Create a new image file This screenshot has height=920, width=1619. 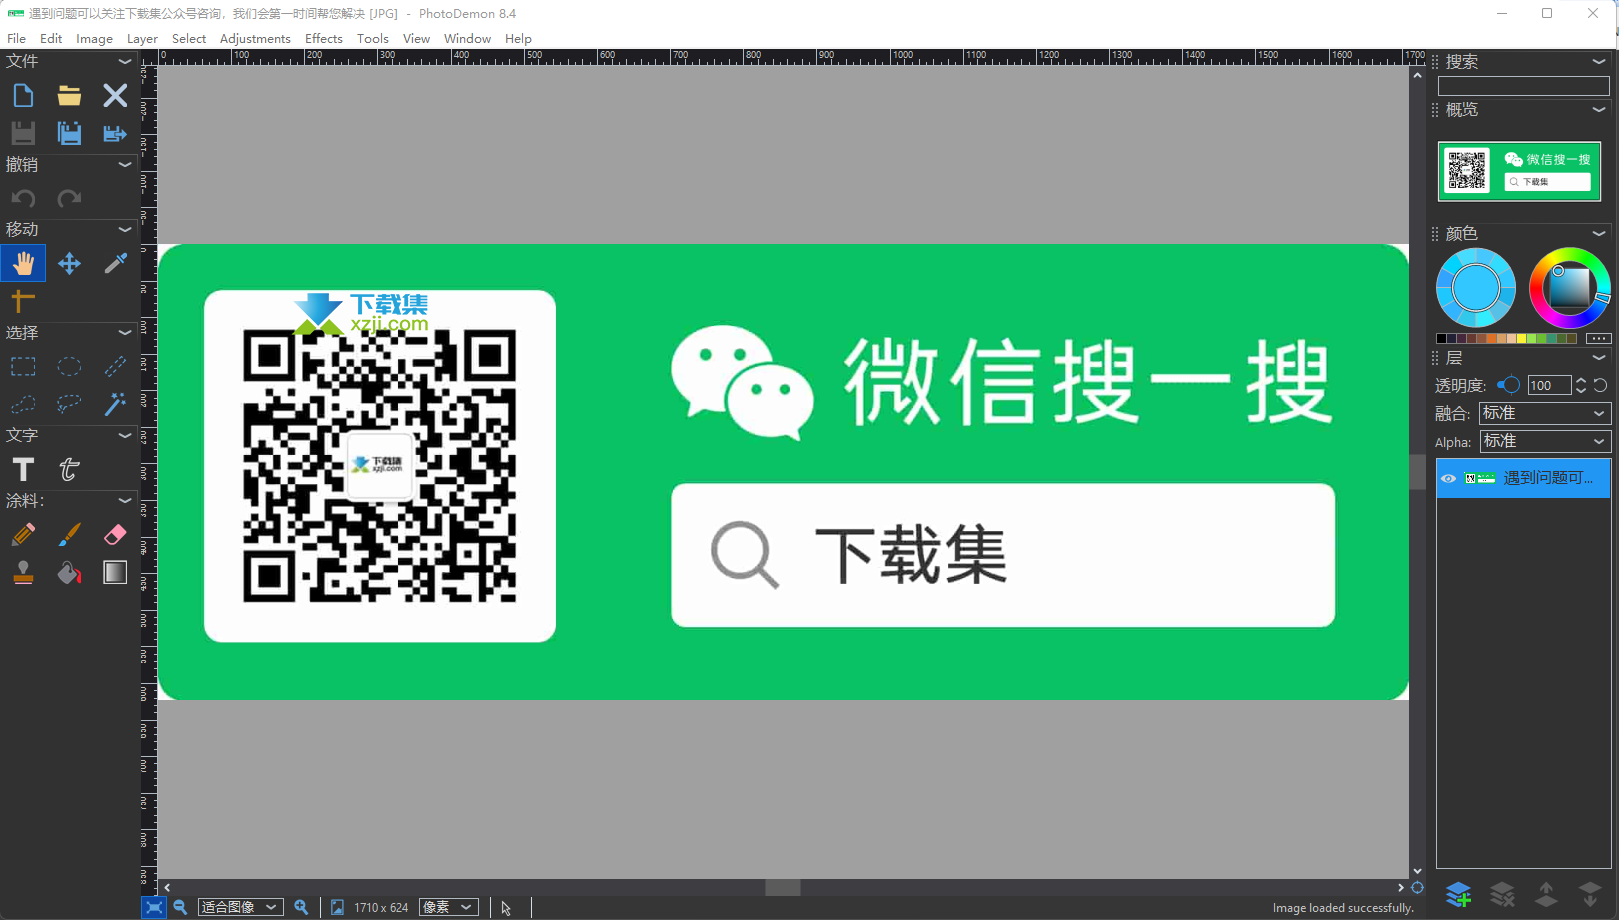[23, 95]
